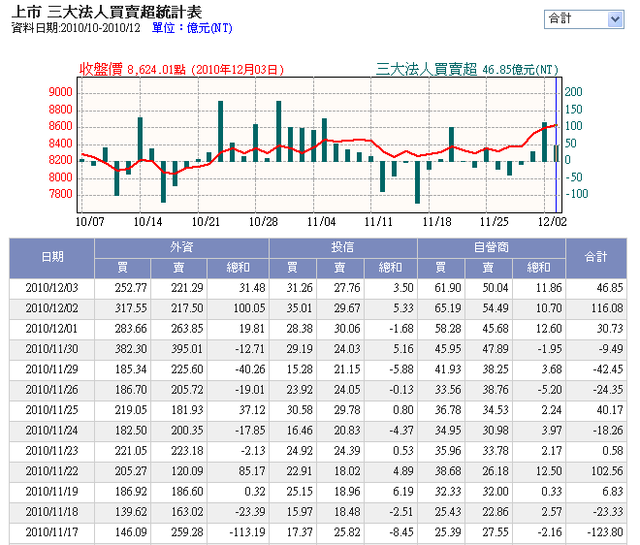
Task: Click the 自營商 group header
Action: [491, 247]
